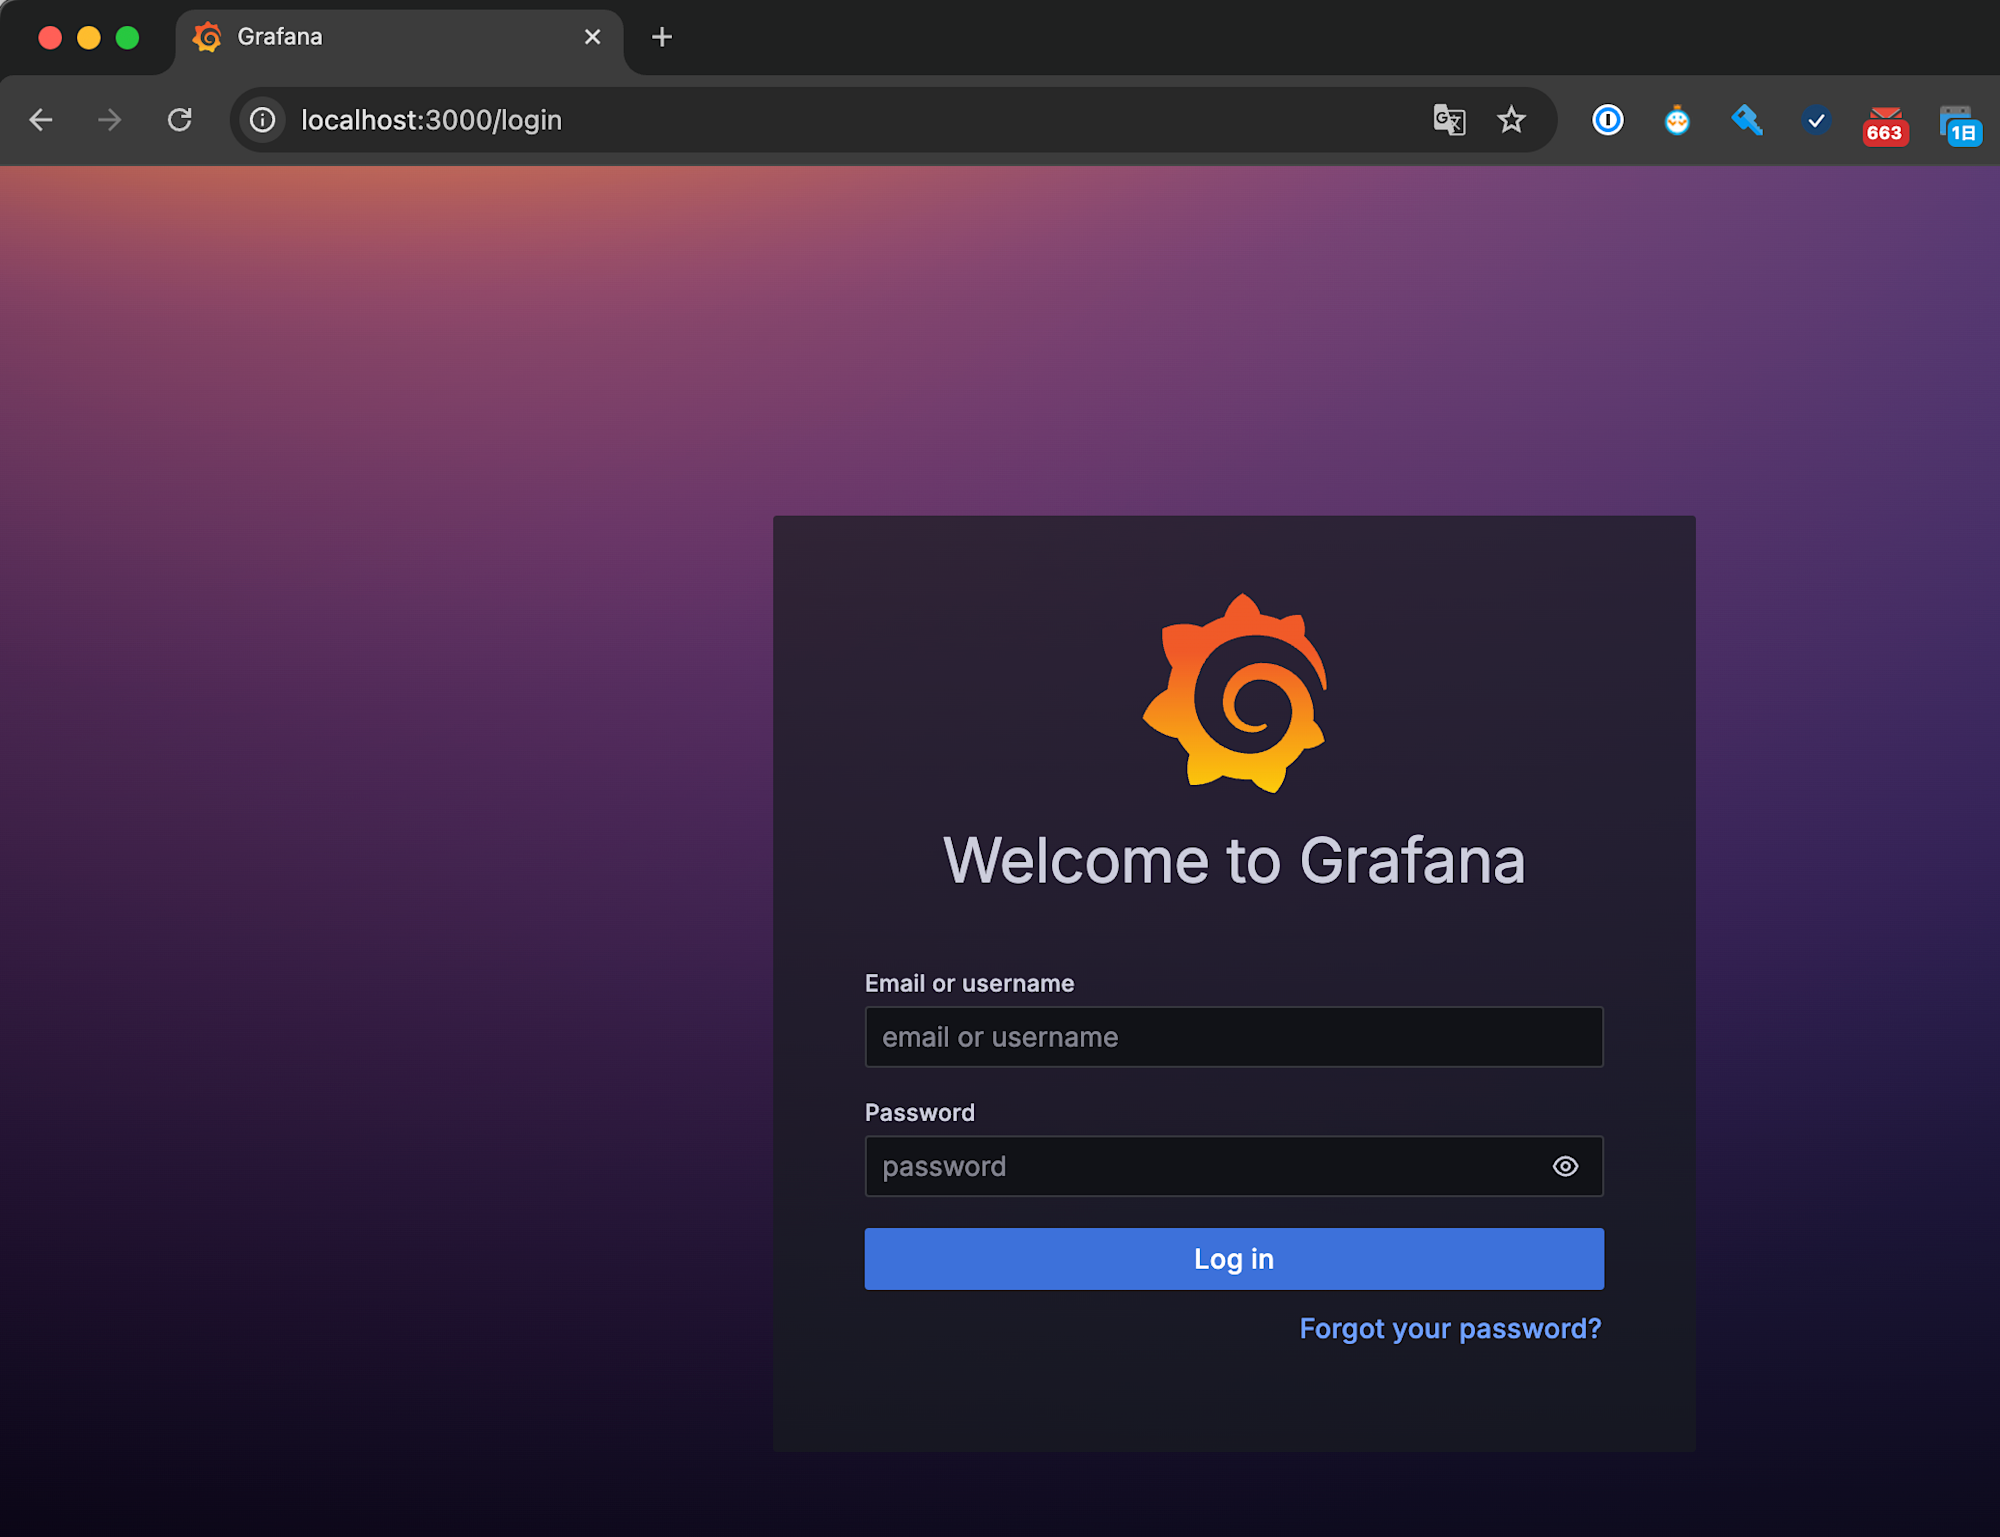Screen dimensions: 2000x1537
Task: Click the Password field label
Action: 919,1112
